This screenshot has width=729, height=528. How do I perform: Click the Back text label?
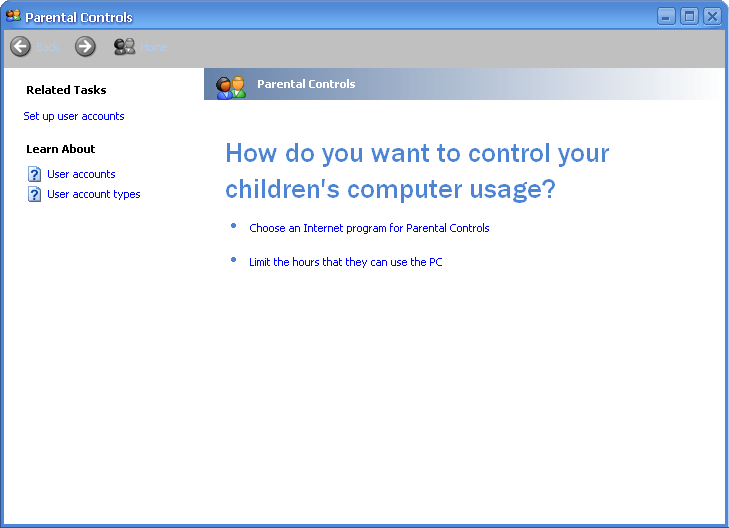click(x=47, y=47)
